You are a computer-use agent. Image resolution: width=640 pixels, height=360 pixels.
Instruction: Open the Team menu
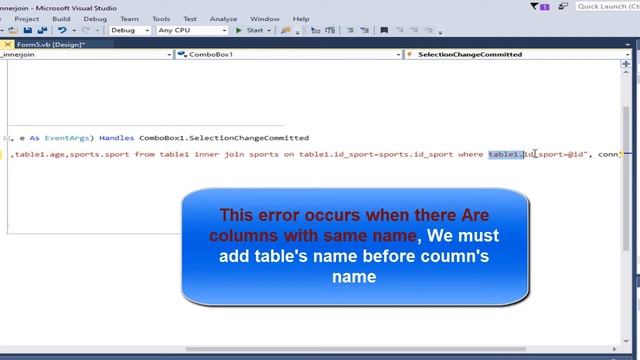point(129,19)
